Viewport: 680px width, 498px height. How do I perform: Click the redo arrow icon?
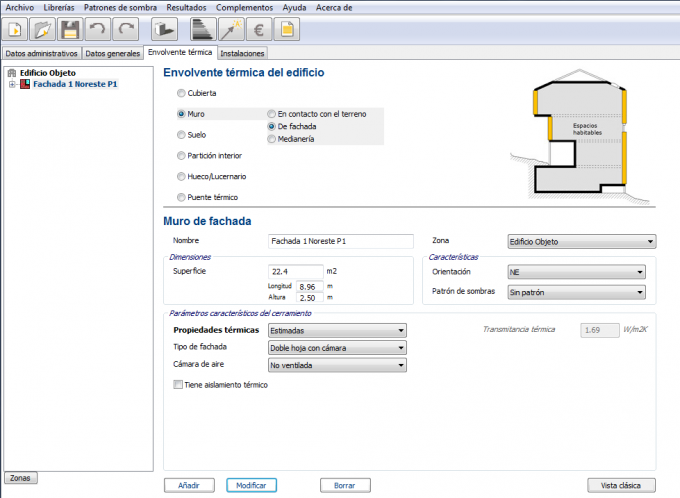tap(125, 30)
